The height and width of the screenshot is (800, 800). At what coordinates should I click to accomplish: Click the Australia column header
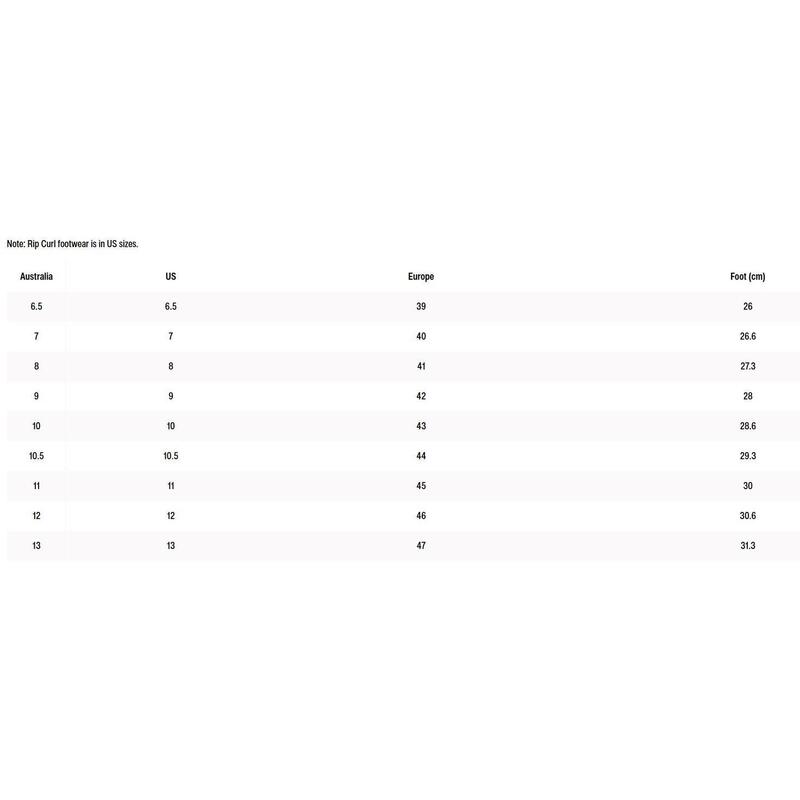click(x=36, y=277)
